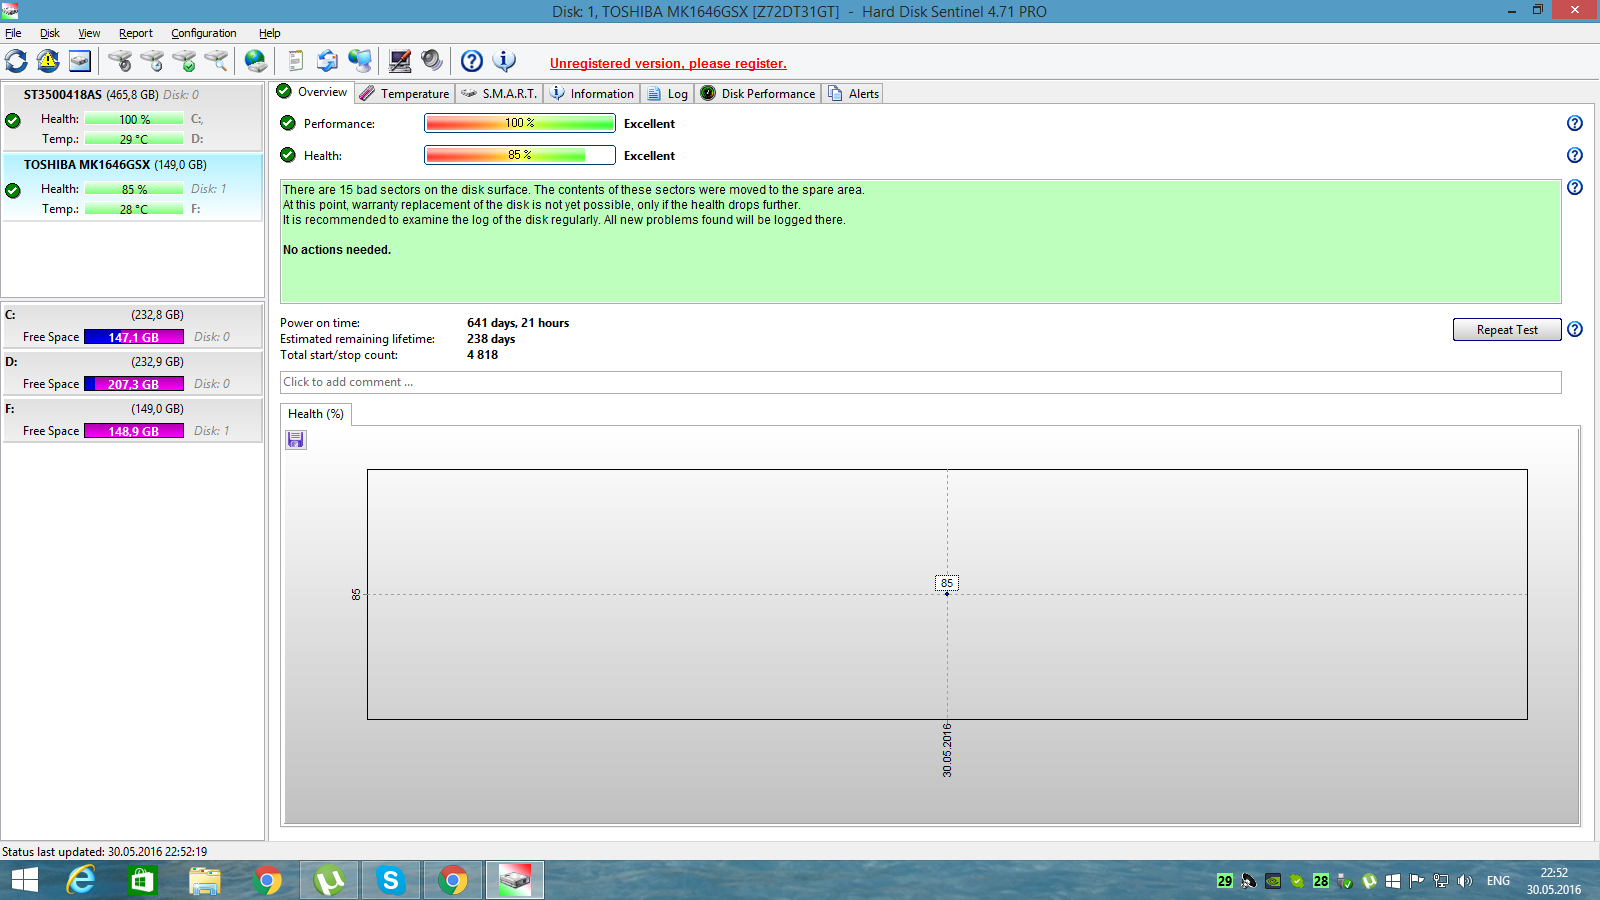The image size is (1600, 900).
Task: Open Help via blue question mark toolbar icon
Action: (x=472, y=61)
